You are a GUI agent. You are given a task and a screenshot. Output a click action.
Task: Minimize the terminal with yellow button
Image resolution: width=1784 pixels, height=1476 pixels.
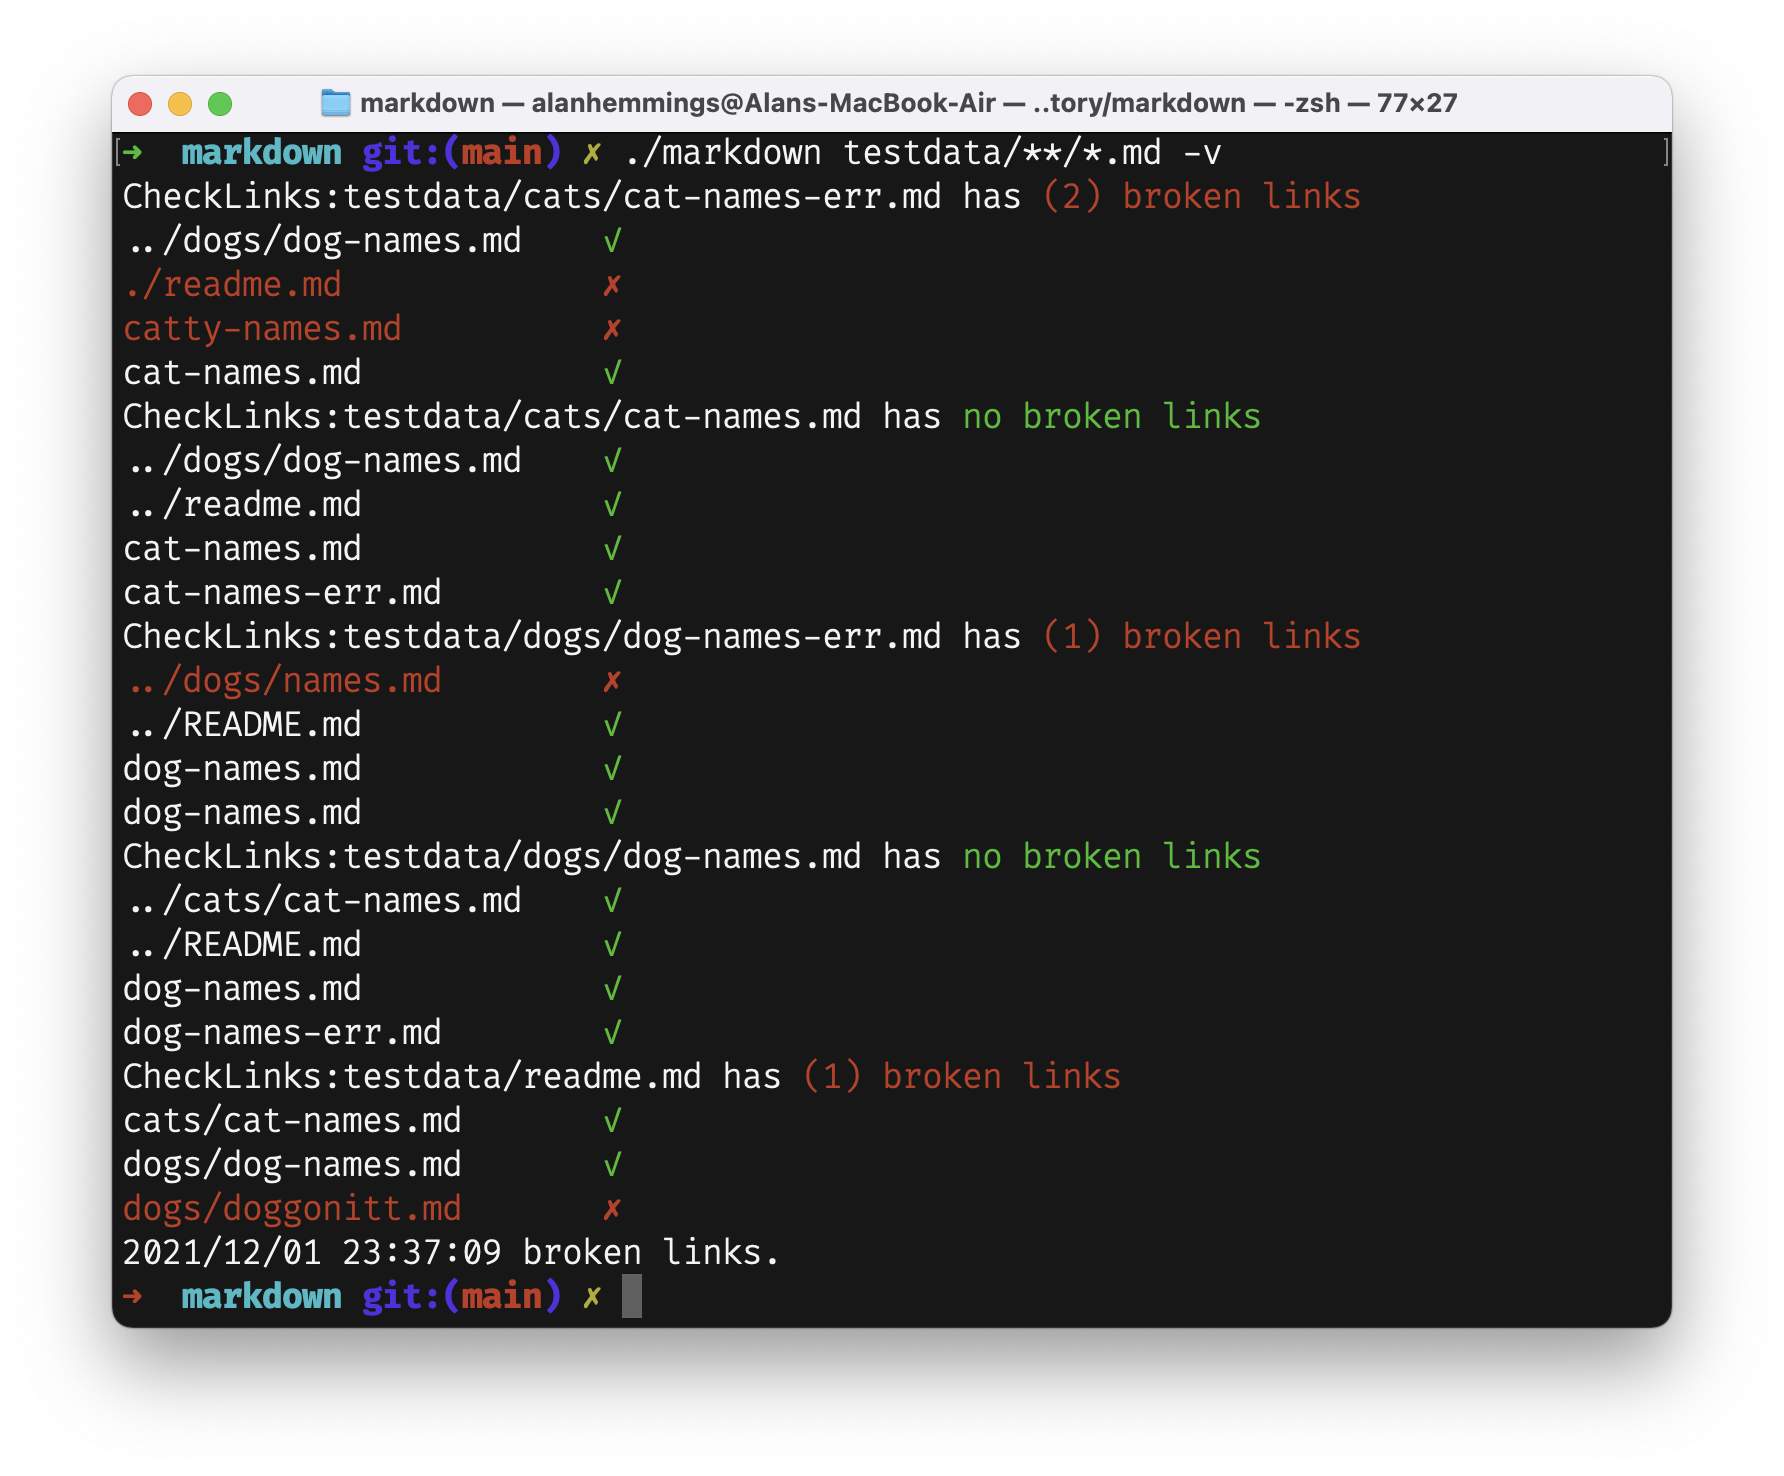pos(180,104)
